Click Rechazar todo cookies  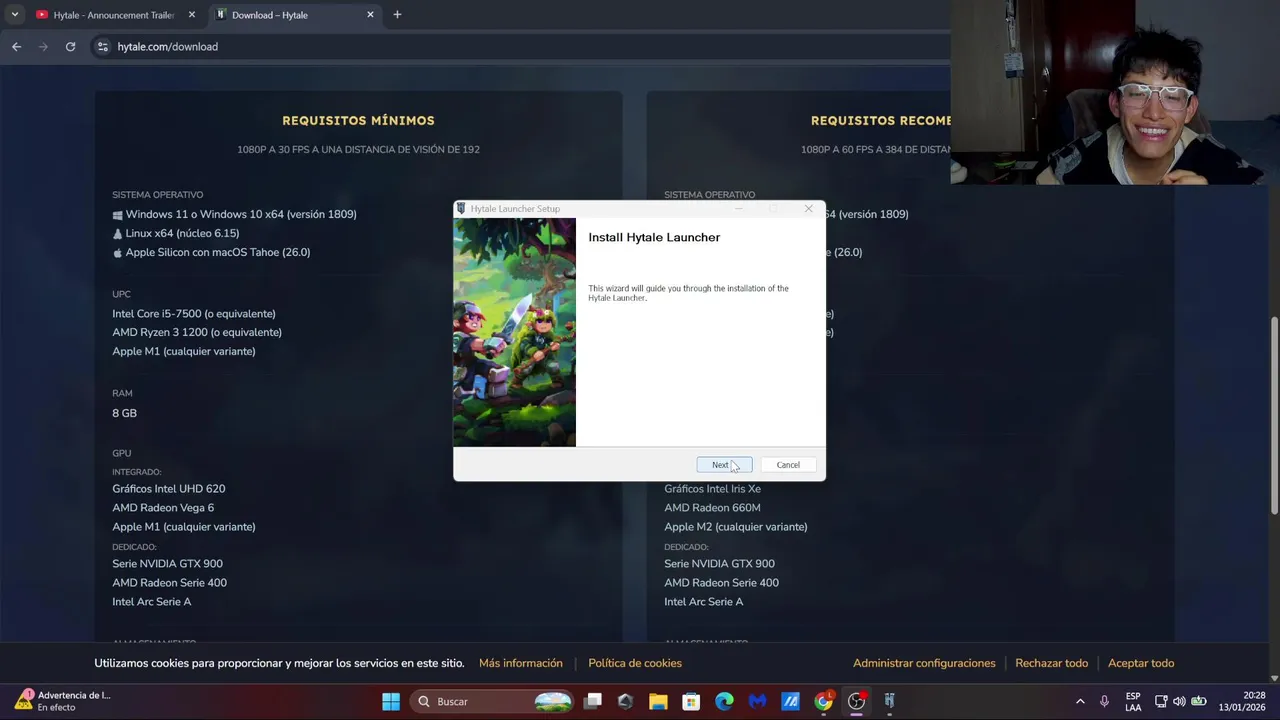click(x=1051, y=663)
